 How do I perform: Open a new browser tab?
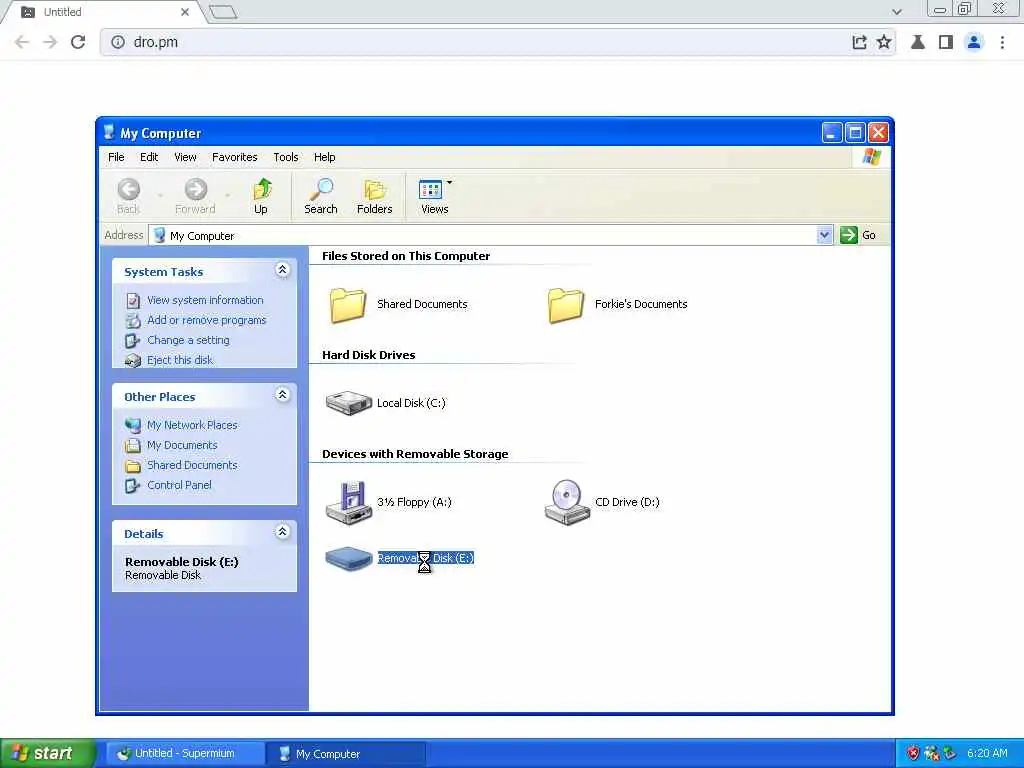point(223,12)
